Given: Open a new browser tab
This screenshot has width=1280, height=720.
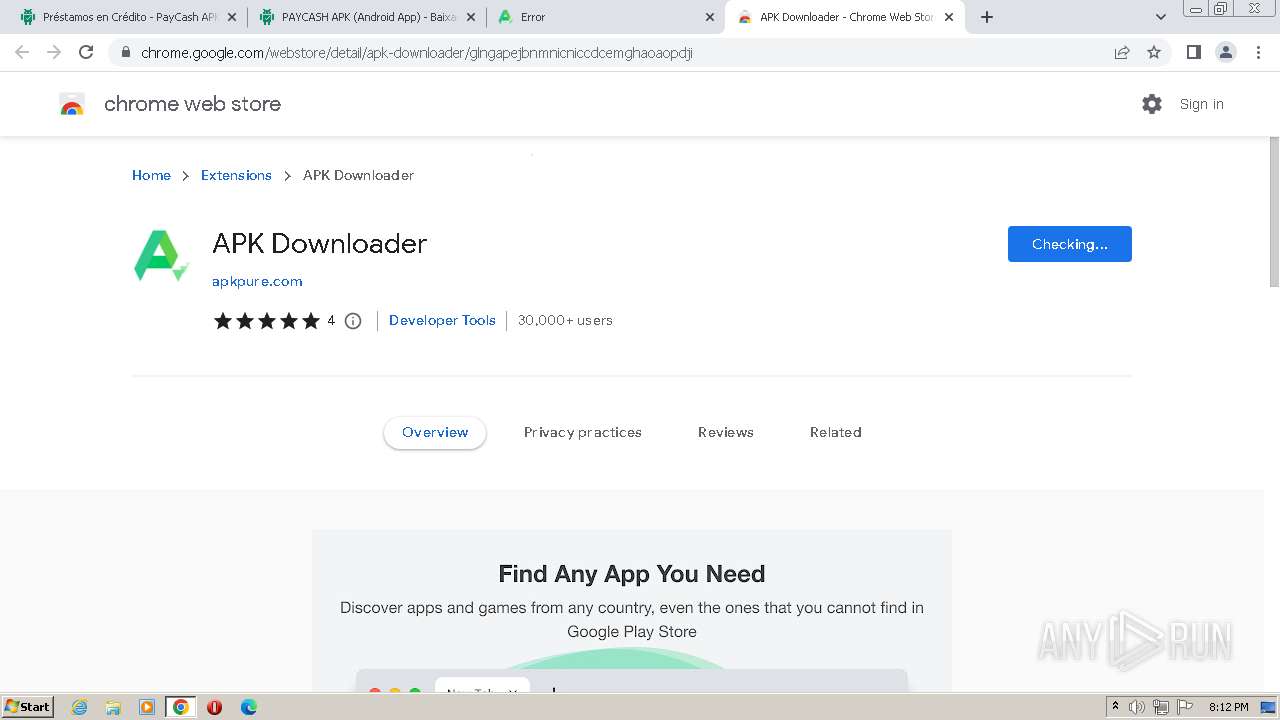Looking at the screenshot, I should (x=987, y=17).
